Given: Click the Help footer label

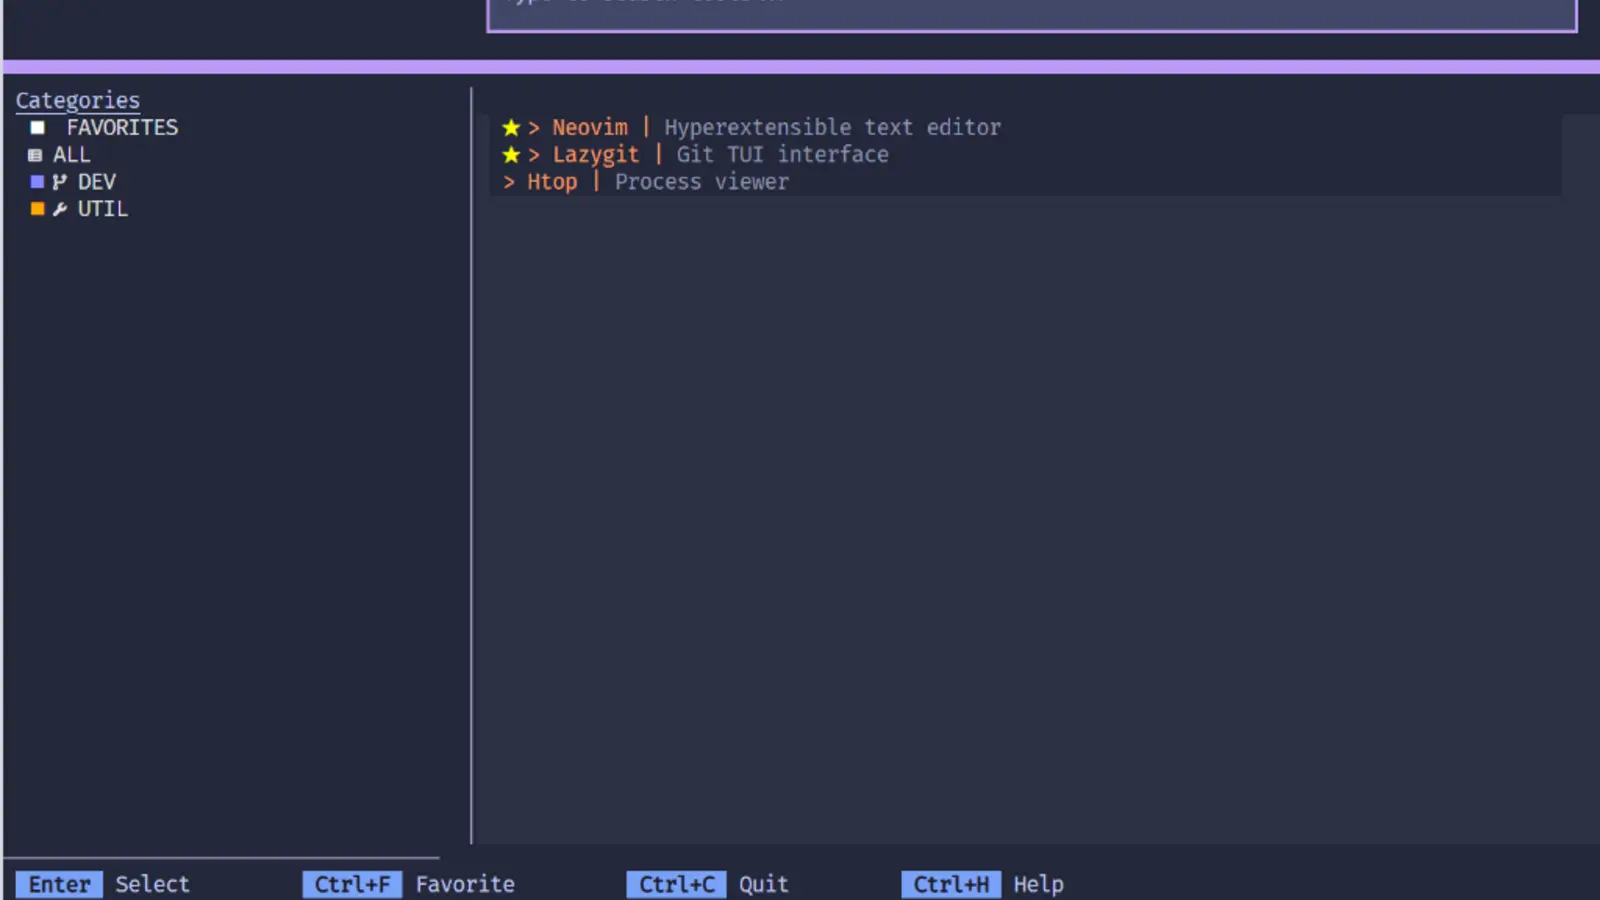Looking at the screenshot, I should click(1039, 885).
